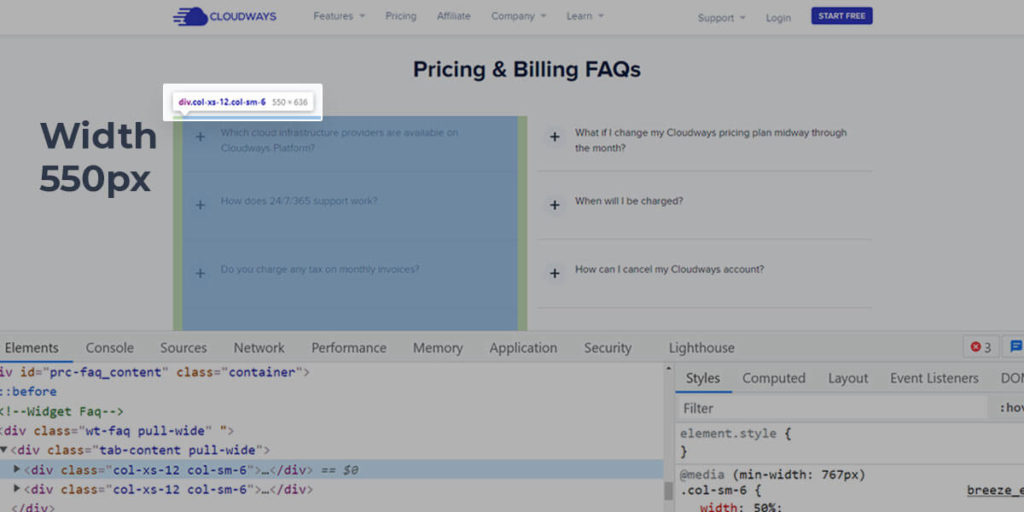Screen dimensions: 1024x512
Task: Click the Filter input in Styles pane
Action: [831, 408]
